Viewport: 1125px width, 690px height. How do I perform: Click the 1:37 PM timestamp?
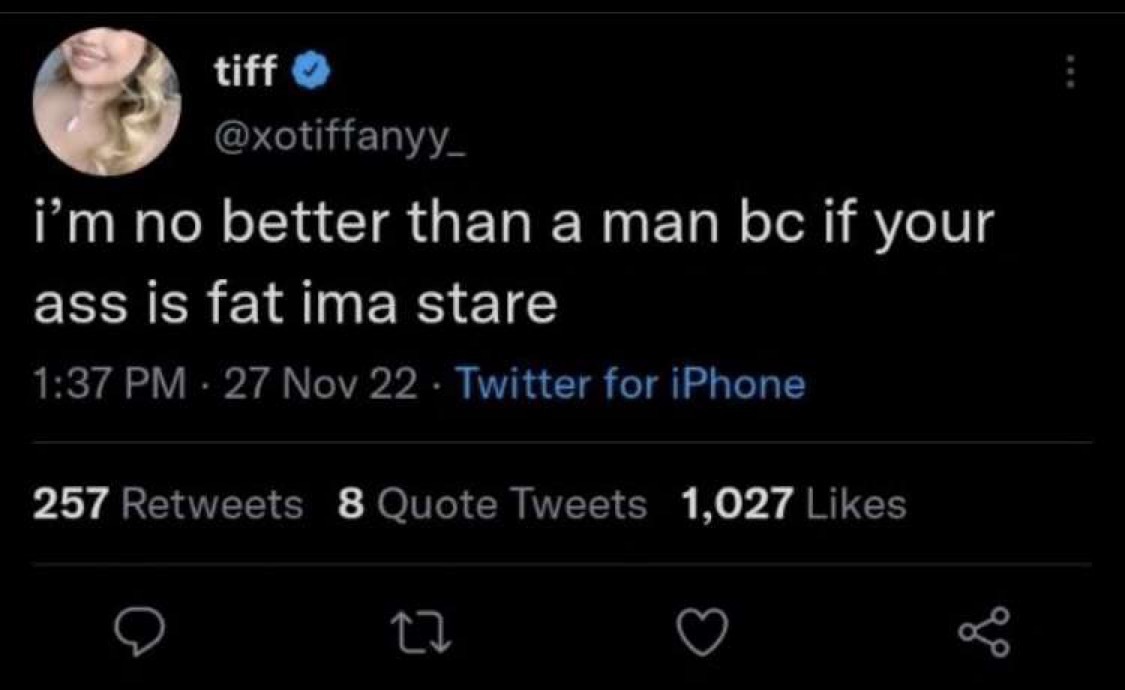point(109,384)
